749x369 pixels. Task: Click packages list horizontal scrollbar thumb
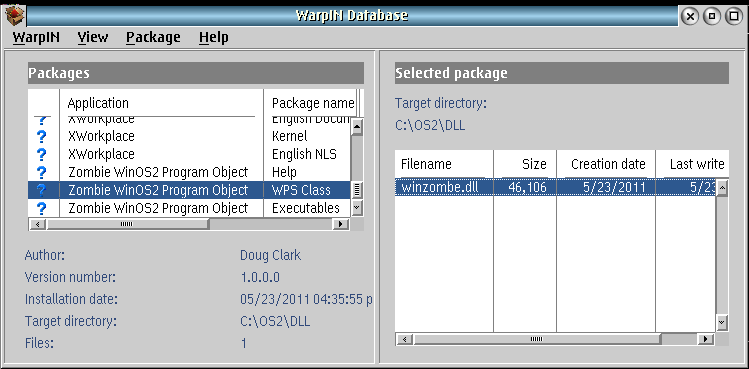[x=128, y=224]
